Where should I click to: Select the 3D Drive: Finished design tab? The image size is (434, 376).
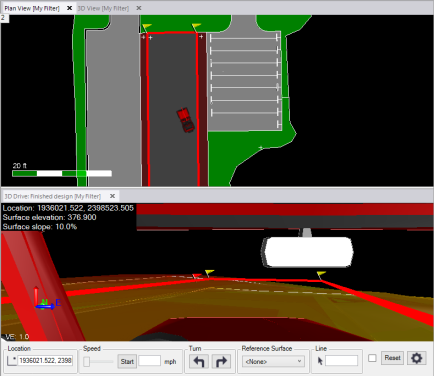pos(52,196)
